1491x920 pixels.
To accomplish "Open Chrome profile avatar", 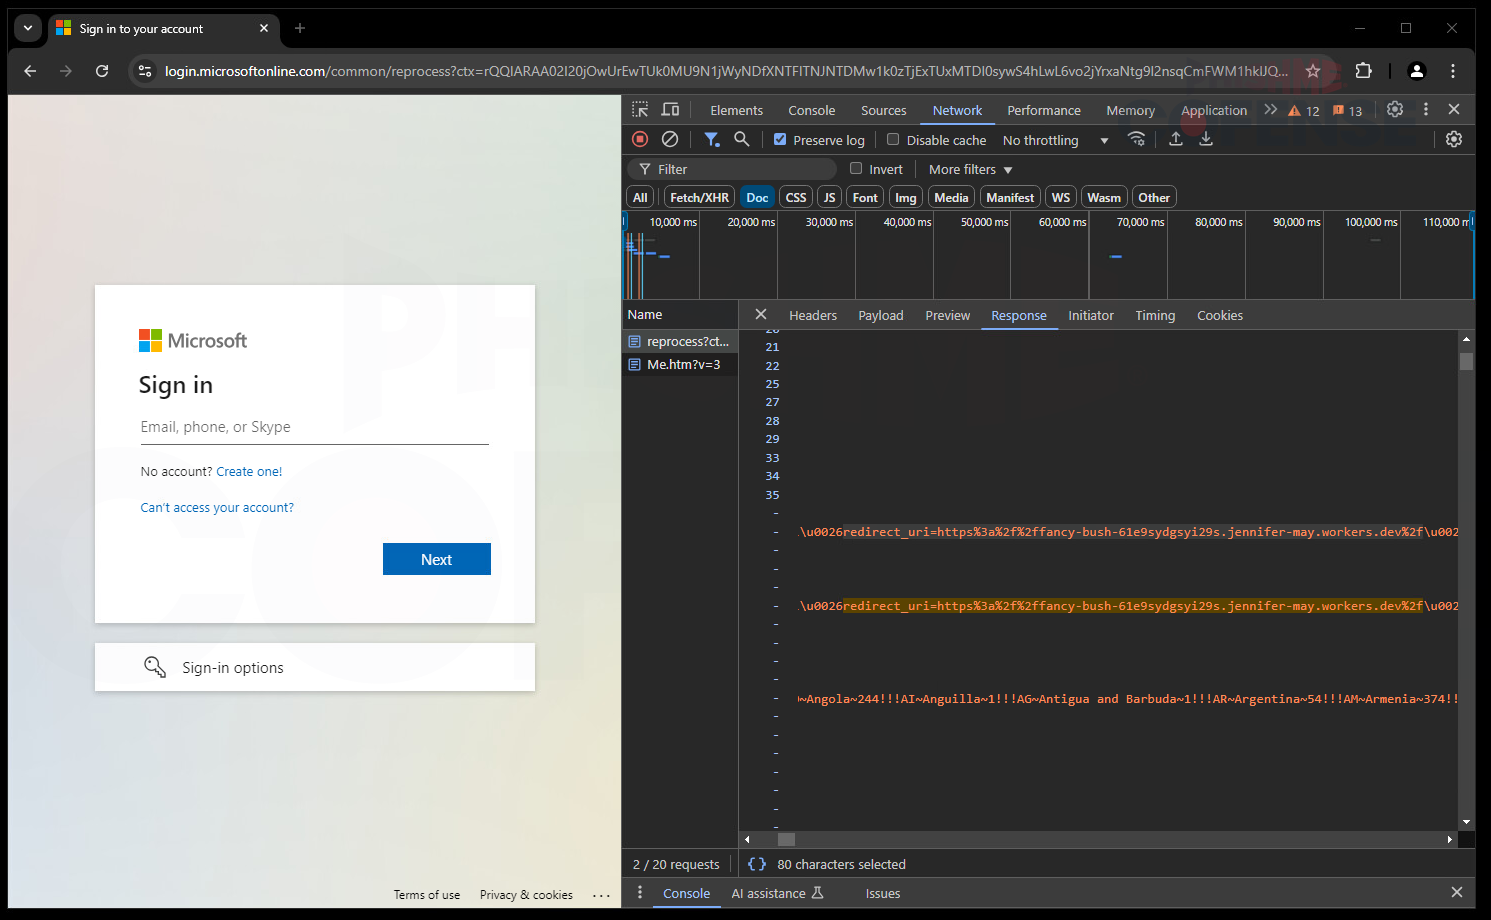I will click(1416, 71).
